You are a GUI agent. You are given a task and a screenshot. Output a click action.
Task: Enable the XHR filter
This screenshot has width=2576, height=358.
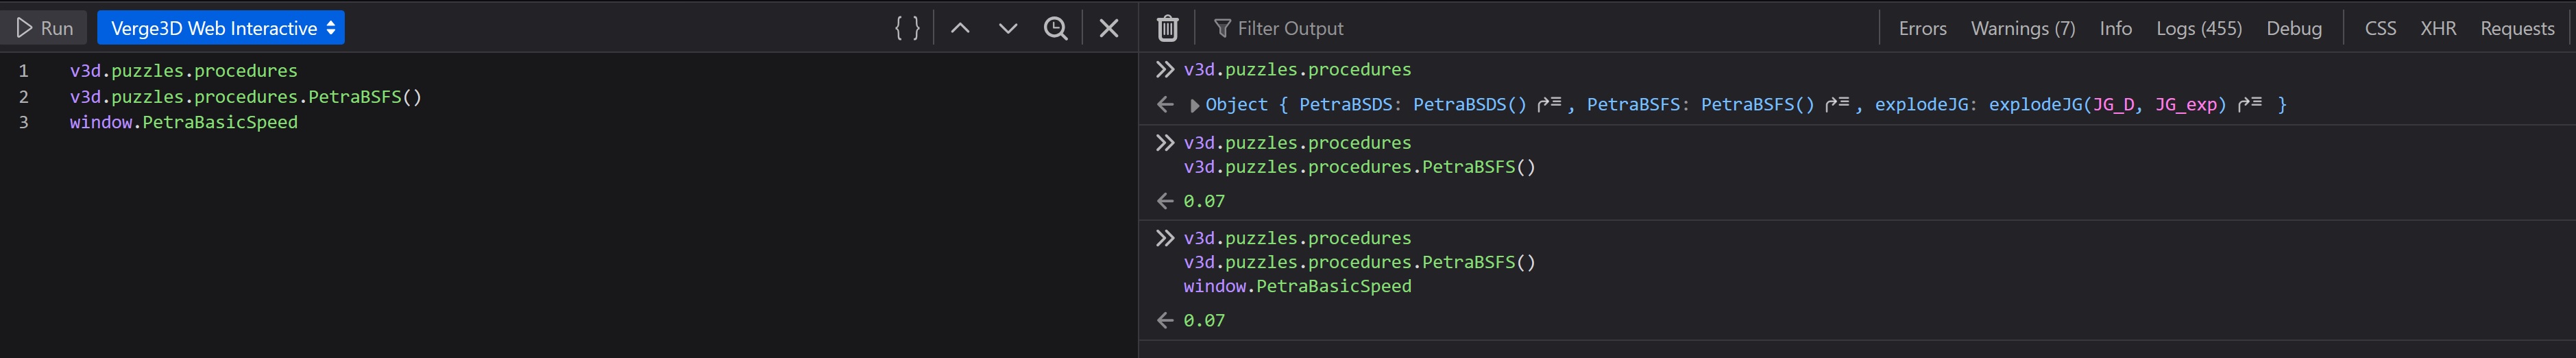2437,28
